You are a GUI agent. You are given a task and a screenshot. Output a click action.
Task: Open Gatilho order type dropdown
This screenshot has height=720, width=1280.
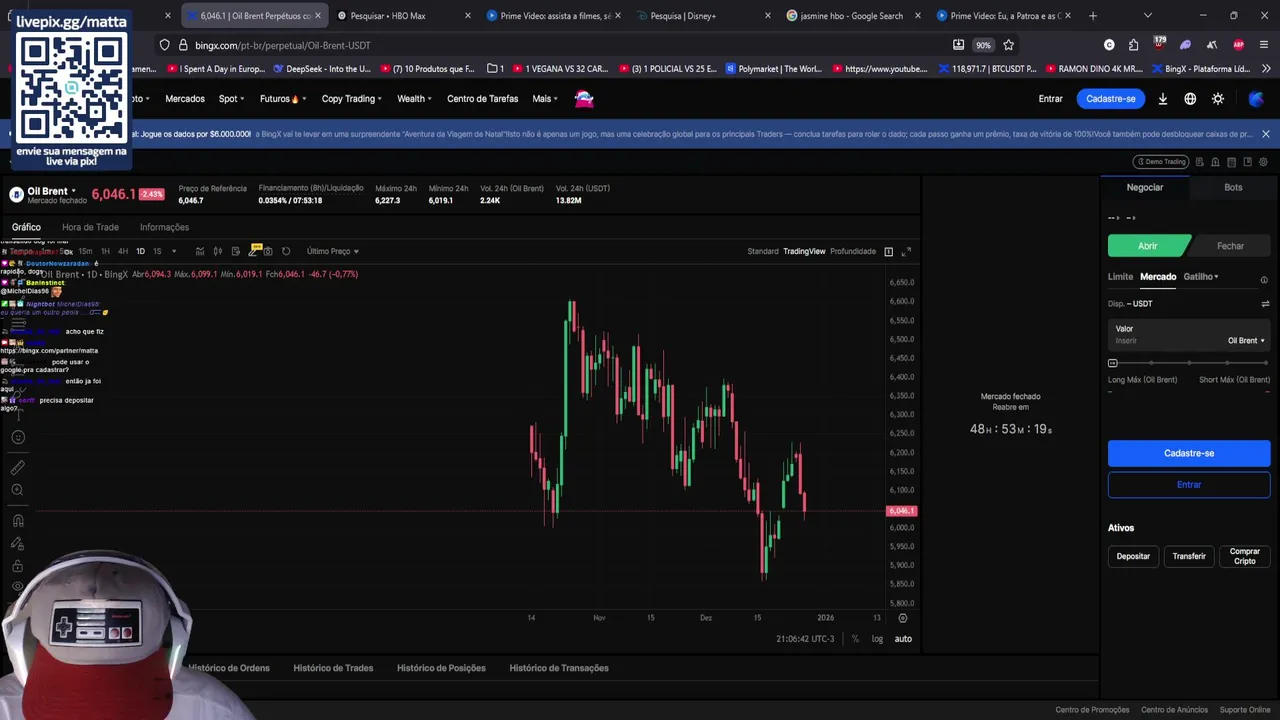click(x=1201, y=277)
